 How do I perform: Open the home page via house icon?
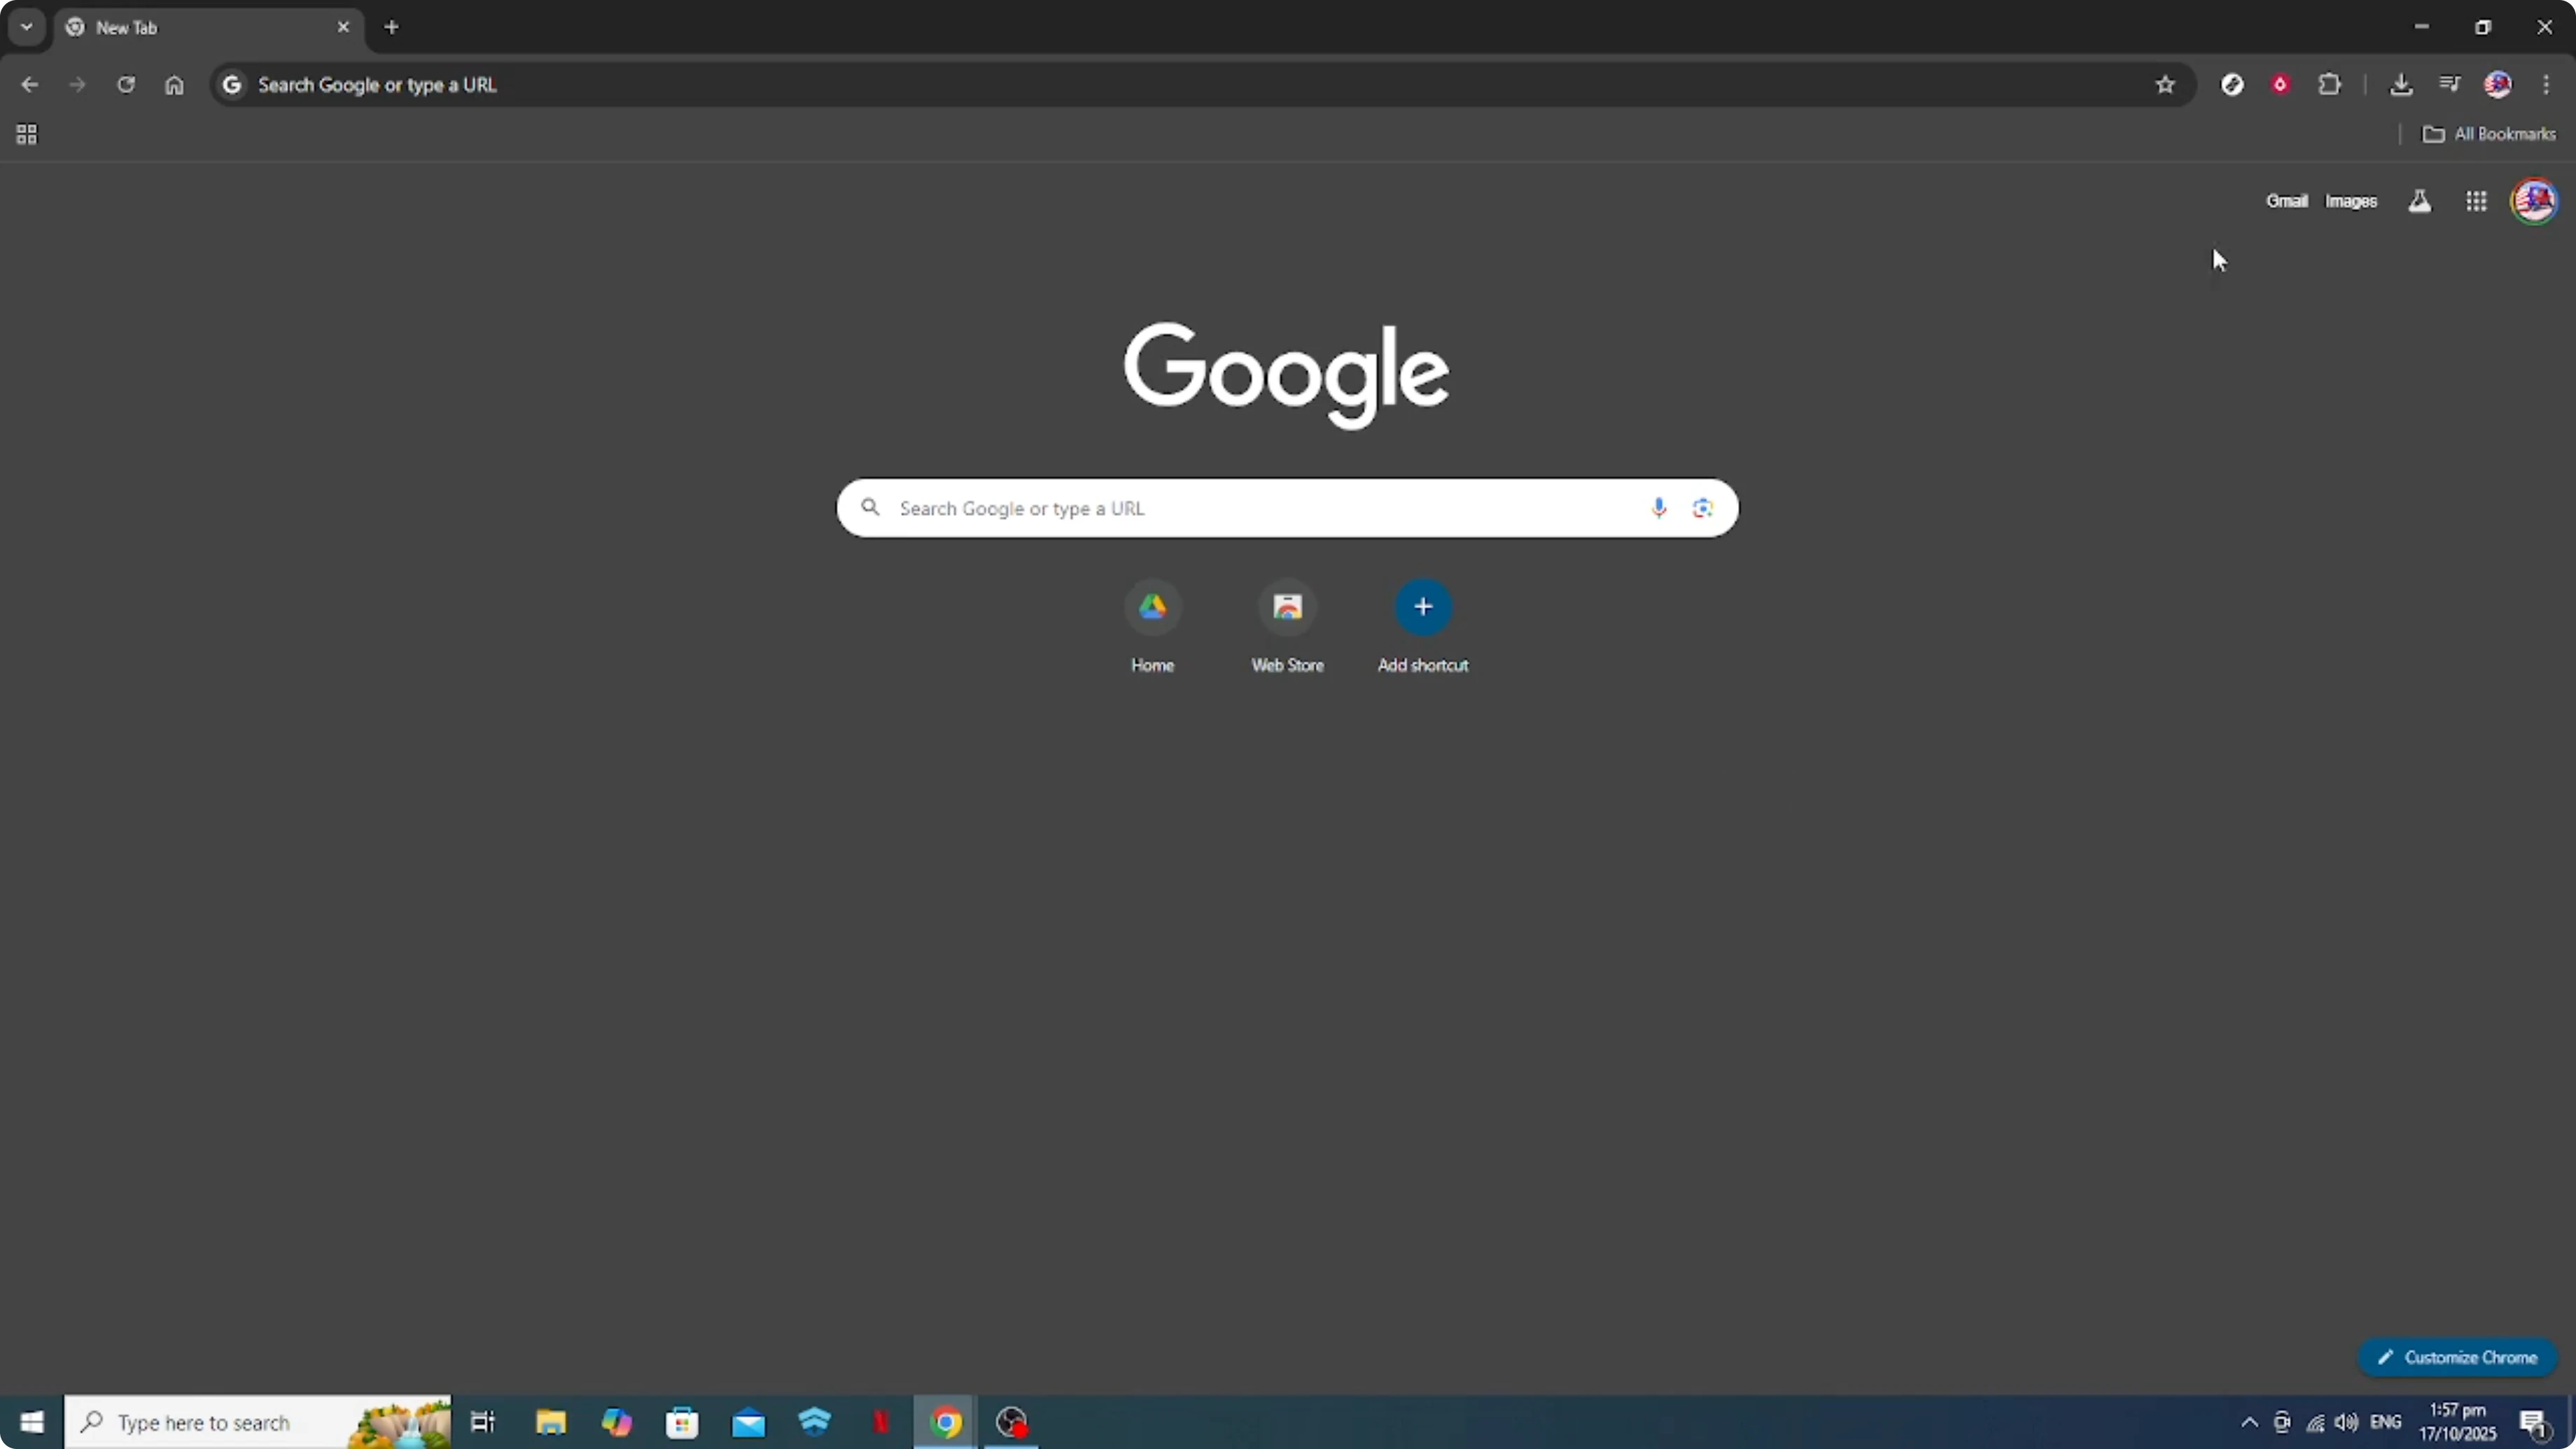(x=174, y=85)
